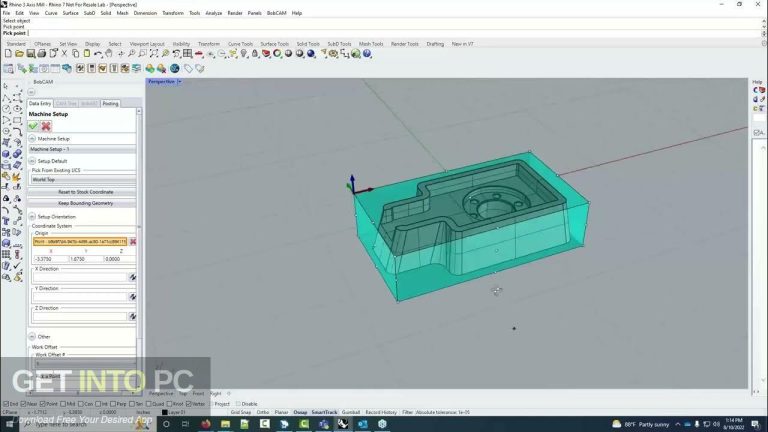Click the red X cancel icon
This screenshot has height=432, width=768.
(x=46, y=126)
